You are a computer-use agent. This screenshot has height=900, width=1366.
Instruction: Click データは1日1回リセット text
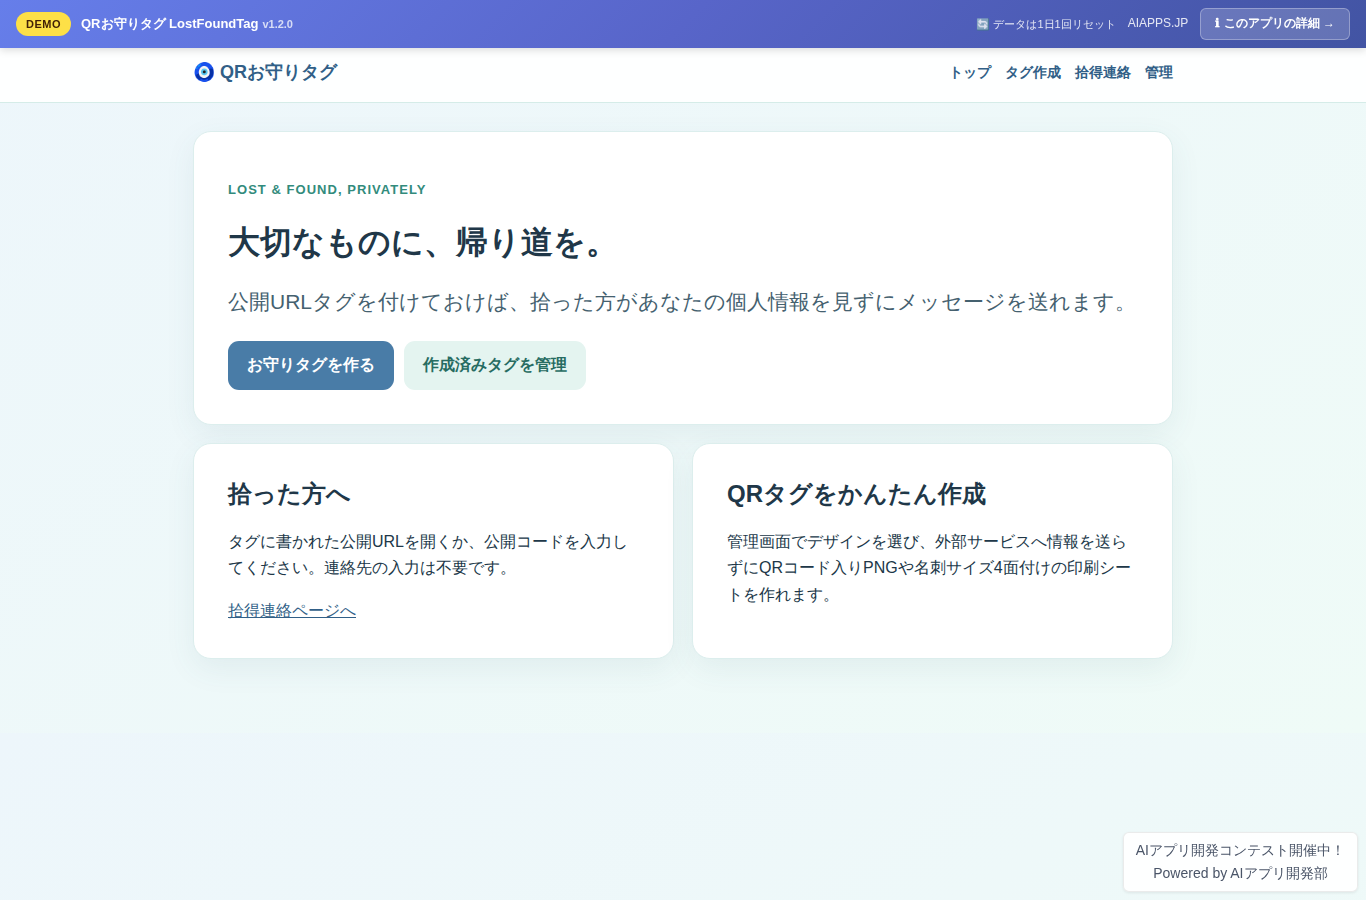tap(1053, 24)
